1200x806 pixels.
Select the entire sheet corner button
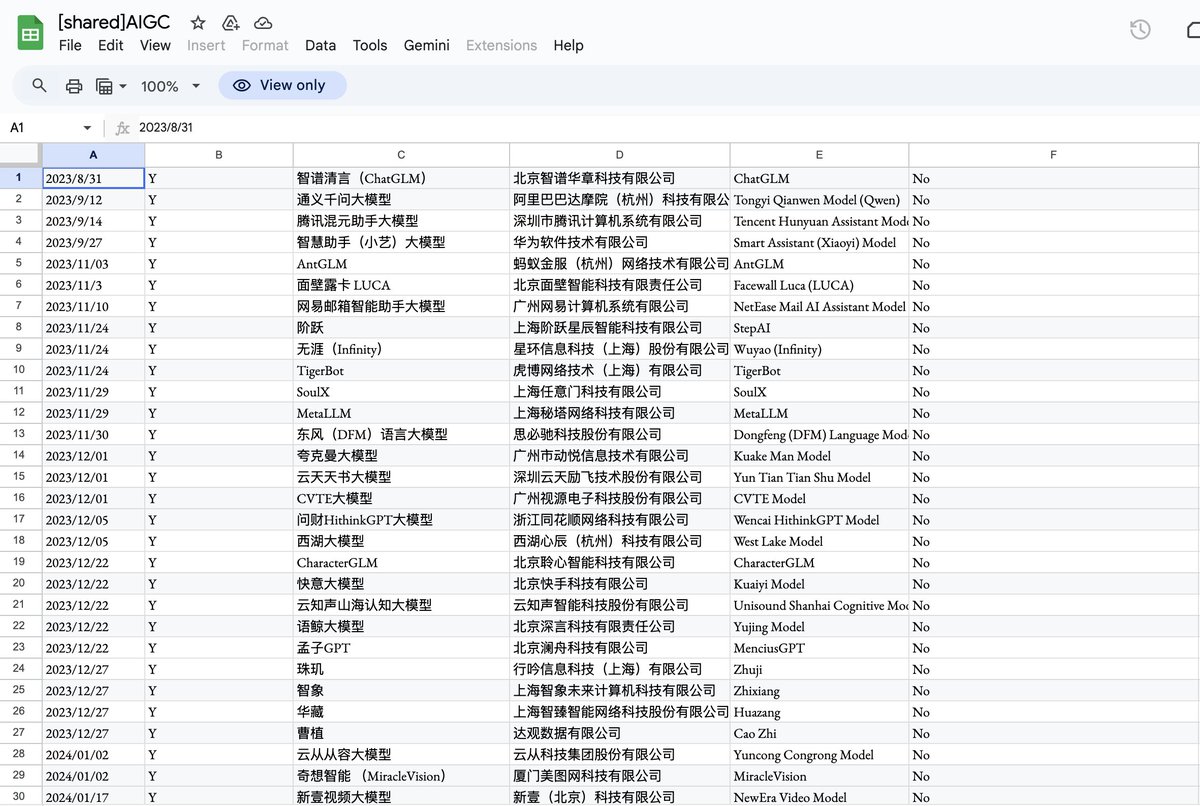pyautogui.click(x=20, y=155)
